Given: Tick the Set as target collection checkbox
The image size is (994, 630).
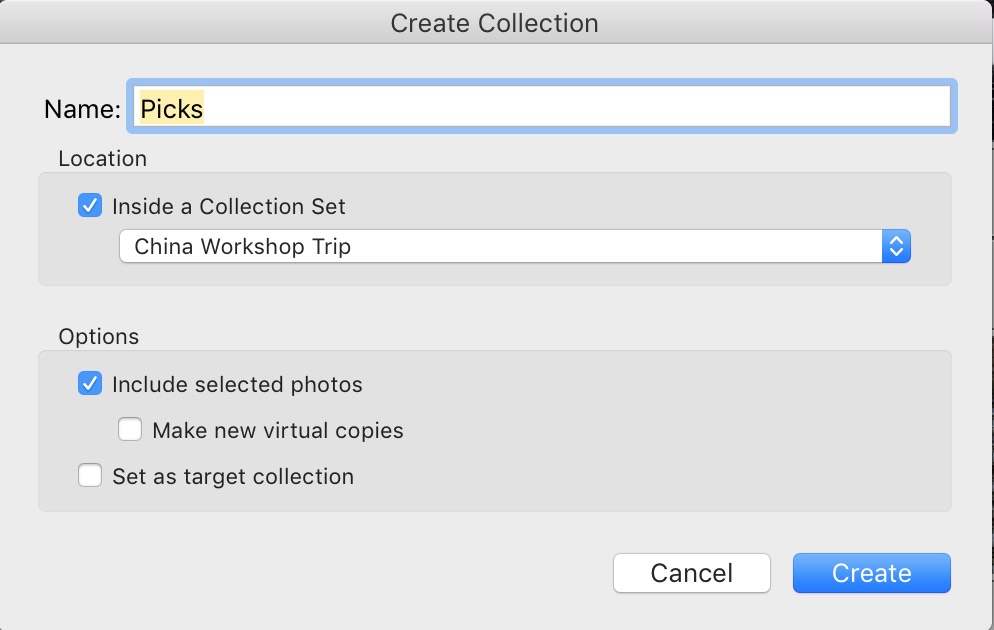Looking at the screenshot, I should [90, 475].
